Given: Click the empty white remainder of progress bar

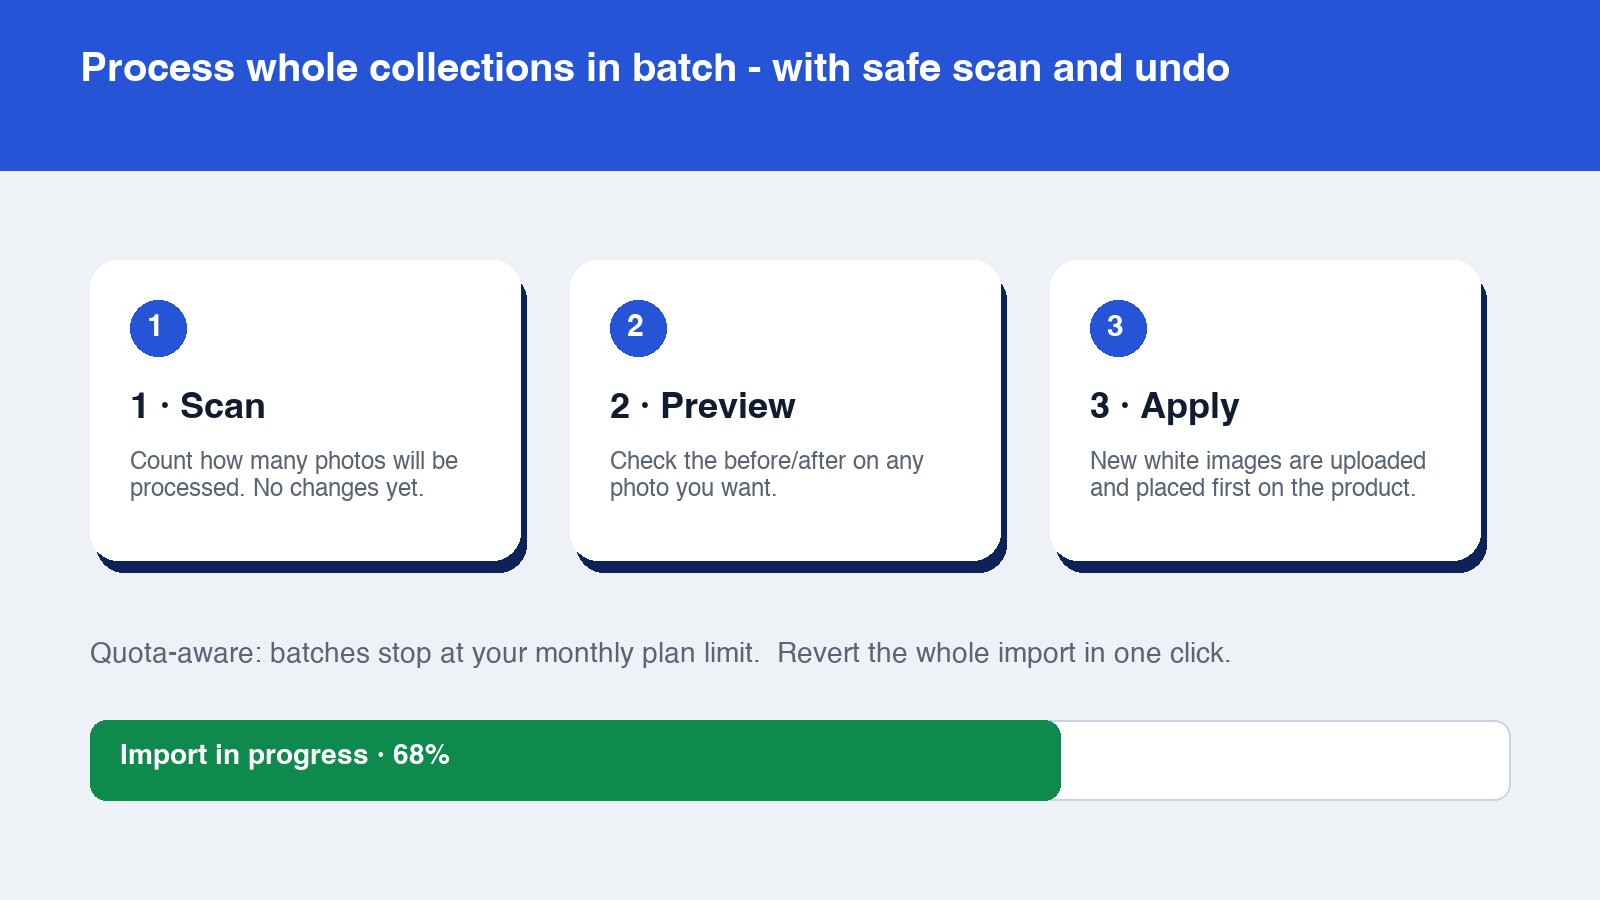Looking at the screenshot, I should pos(1285,760).
